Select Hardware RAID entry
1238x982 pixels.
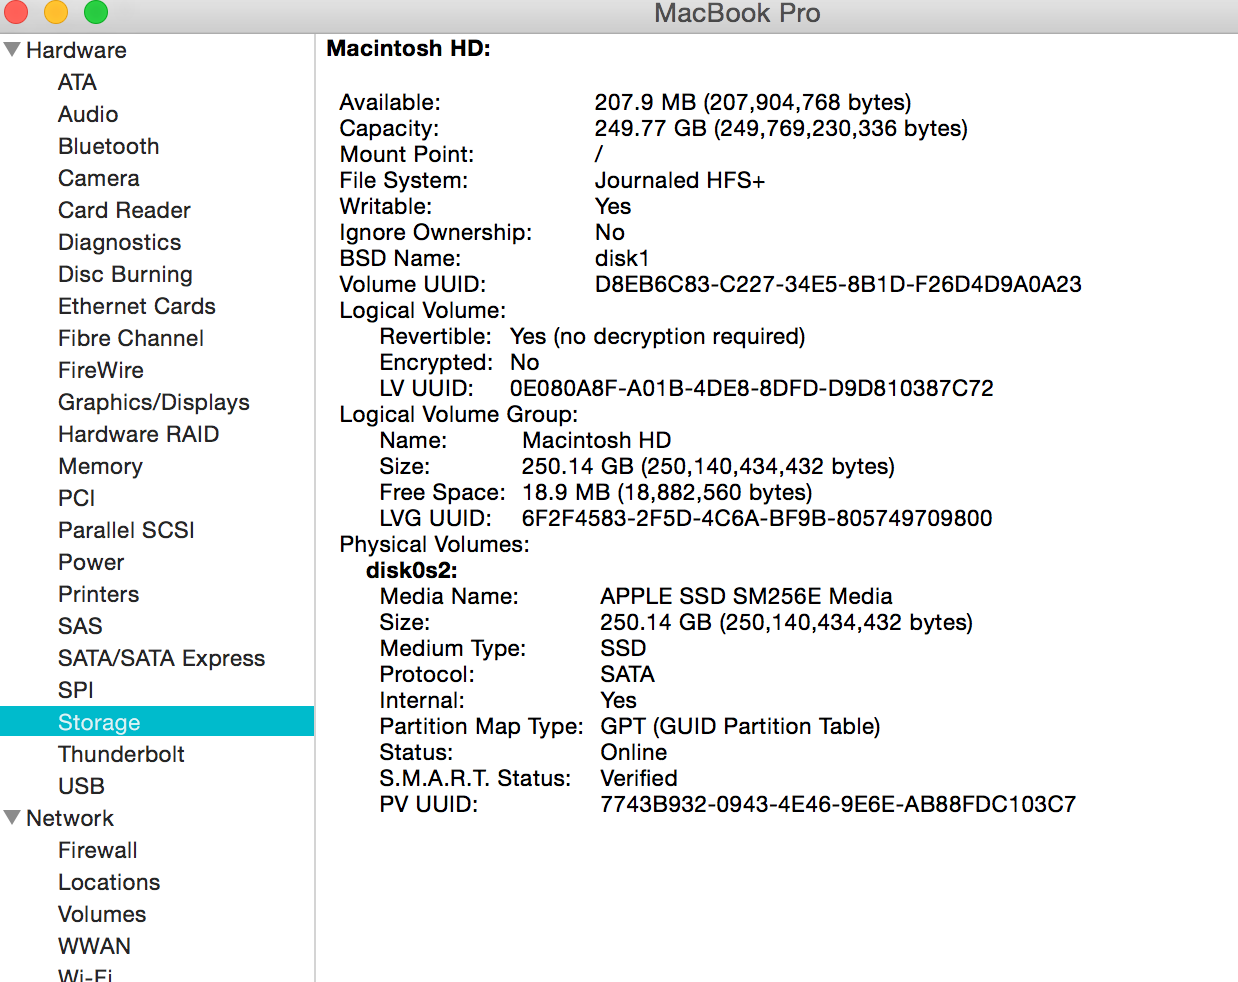(138, 434)
